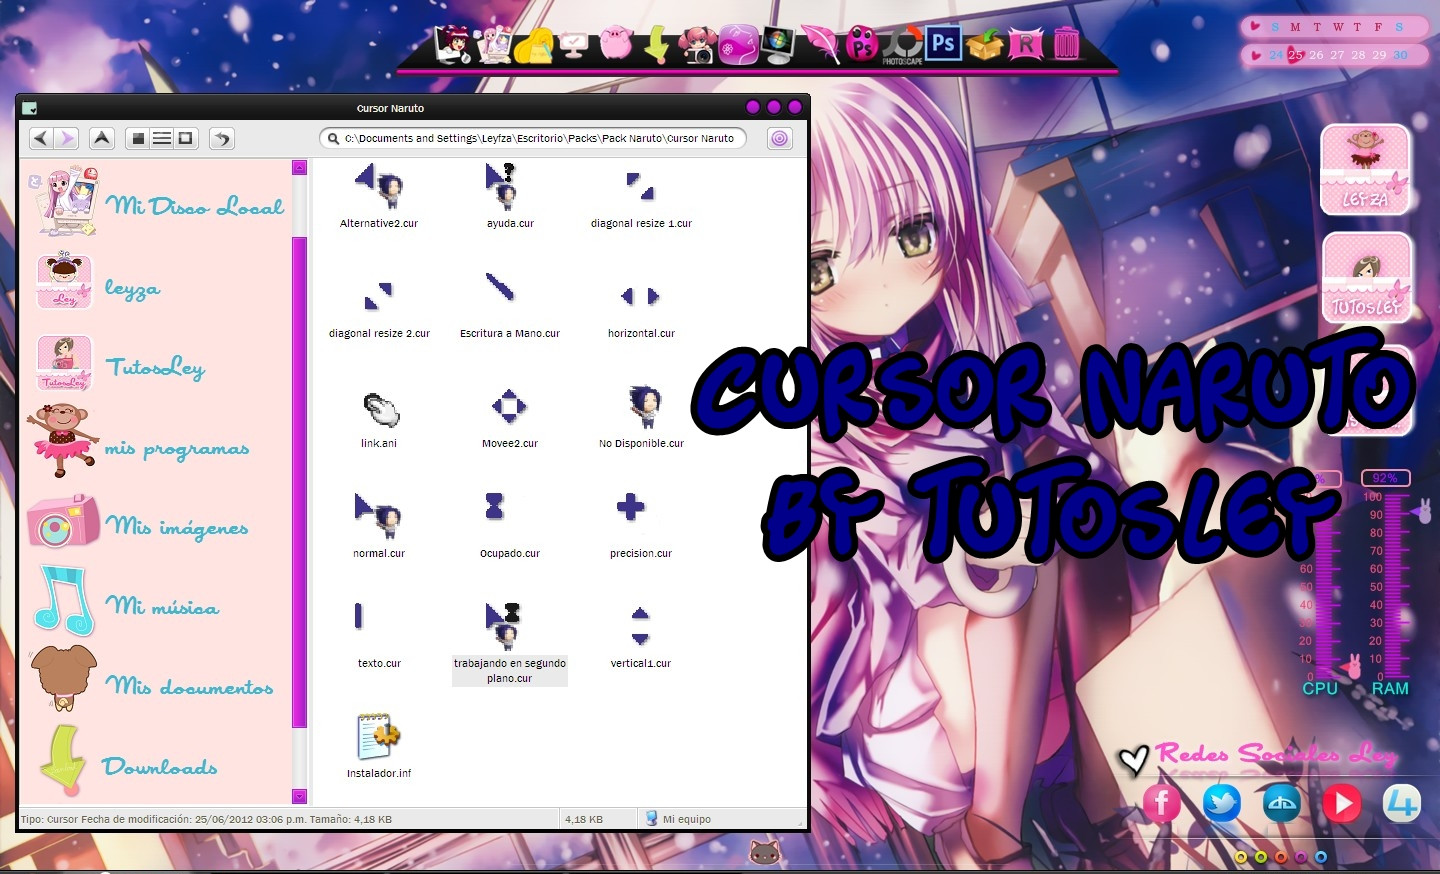The height and width of the screenshot is (874, 1440).
Task: Select No Disponible.cur file
Action: (641, 416)
